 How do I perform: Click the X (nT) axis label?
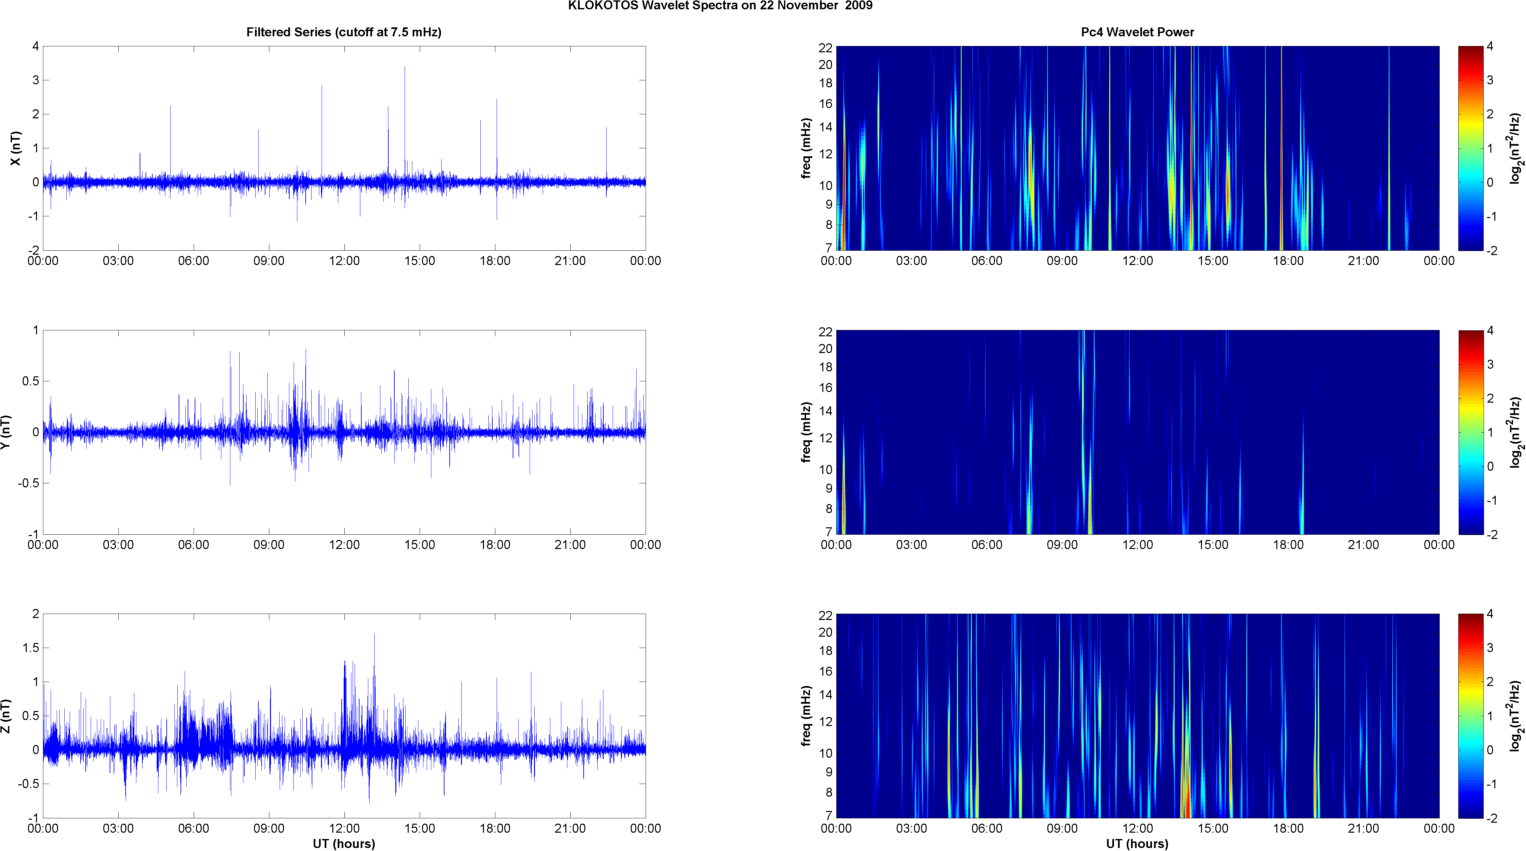click(15, 148)
